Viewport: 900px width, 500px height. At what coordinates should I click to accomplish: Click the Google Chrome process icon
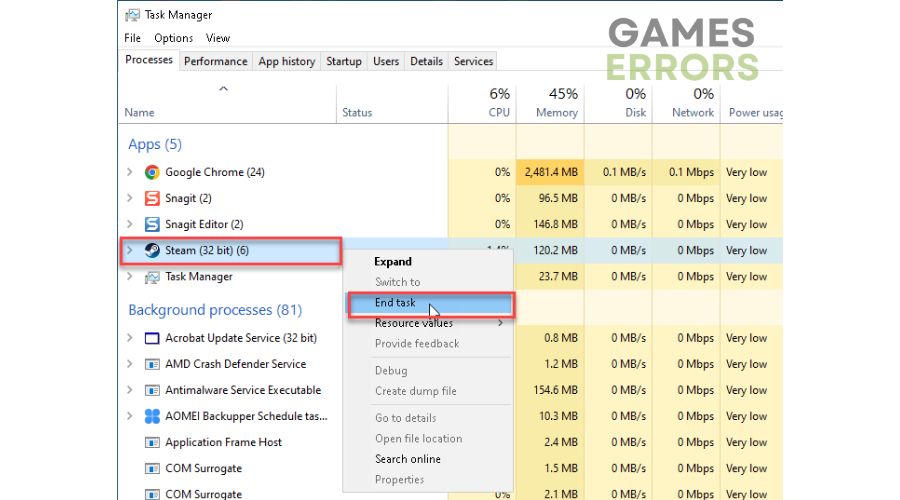(152, 172)
